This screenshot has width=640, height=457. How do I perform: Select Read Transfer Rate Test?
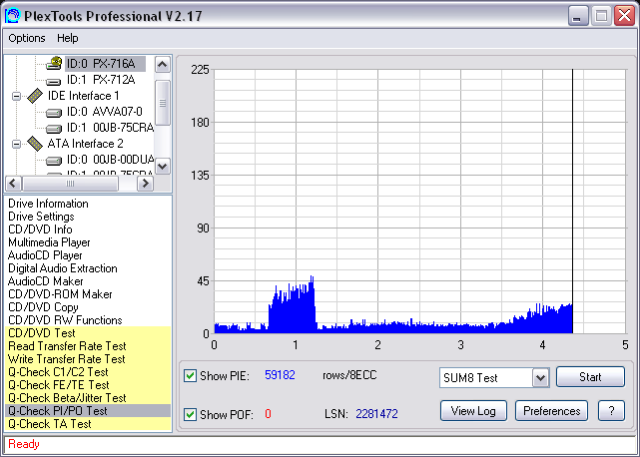pyautogui.click(x=88, y=346)
